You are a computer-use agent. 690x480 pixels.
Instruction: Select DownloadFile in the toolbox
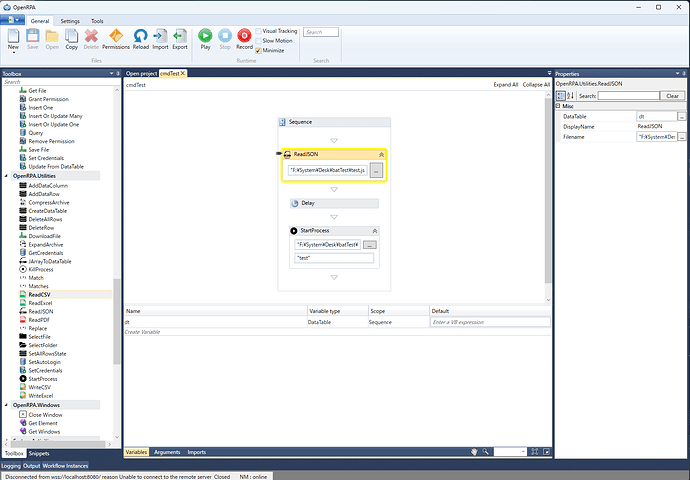click(44, 236)
